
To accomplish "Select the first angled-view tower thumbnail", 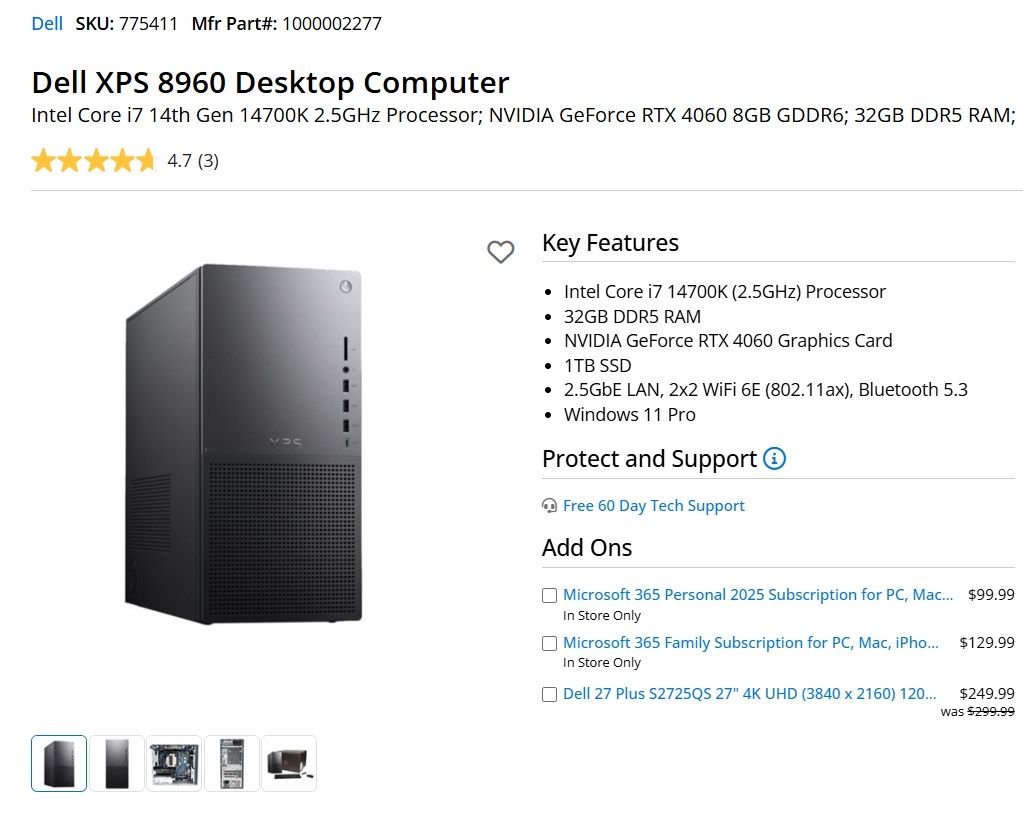I will pyautogui.click(x=59, y=764).
